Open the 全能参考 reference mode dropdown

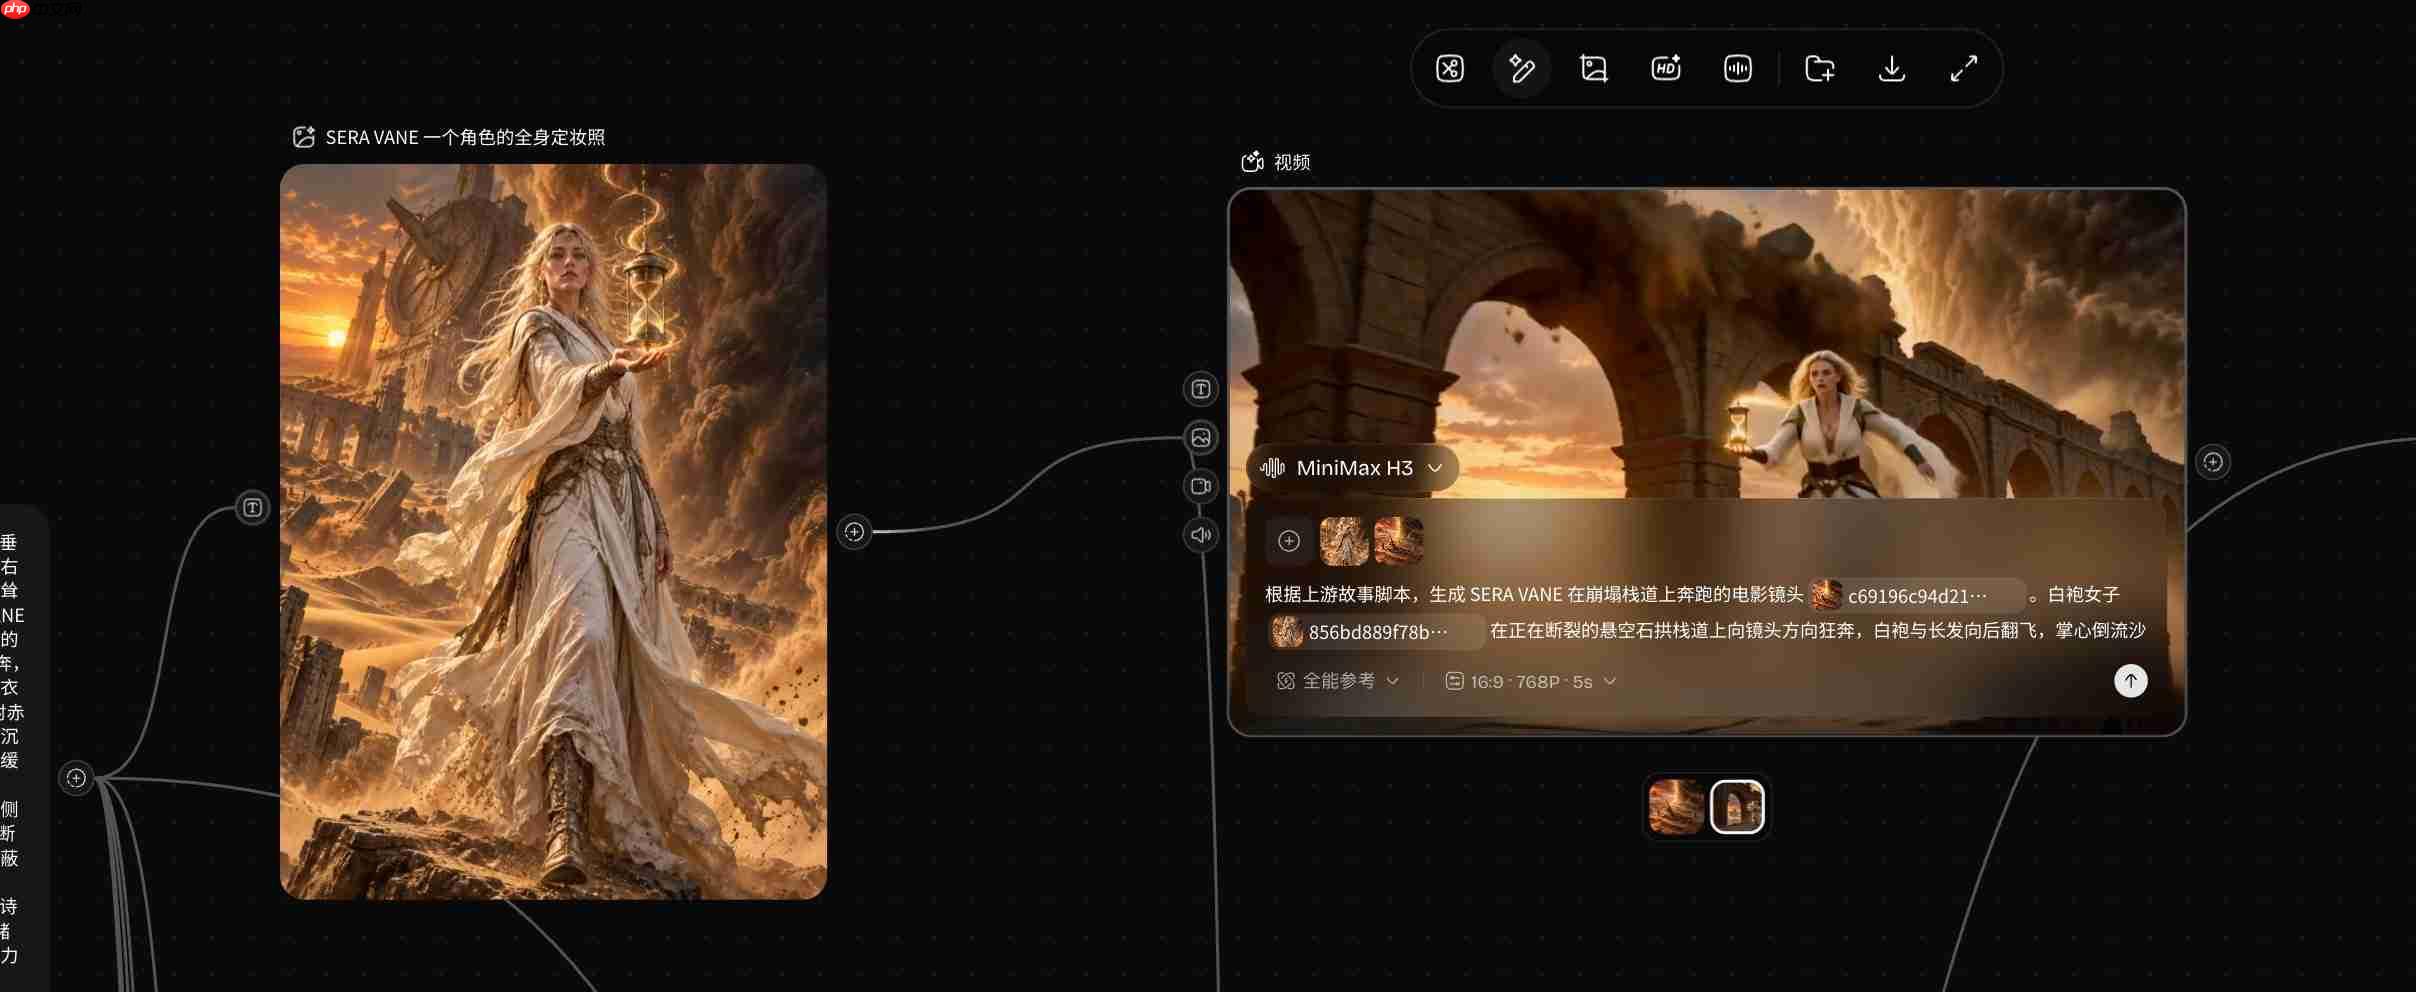coord(1337,681)
